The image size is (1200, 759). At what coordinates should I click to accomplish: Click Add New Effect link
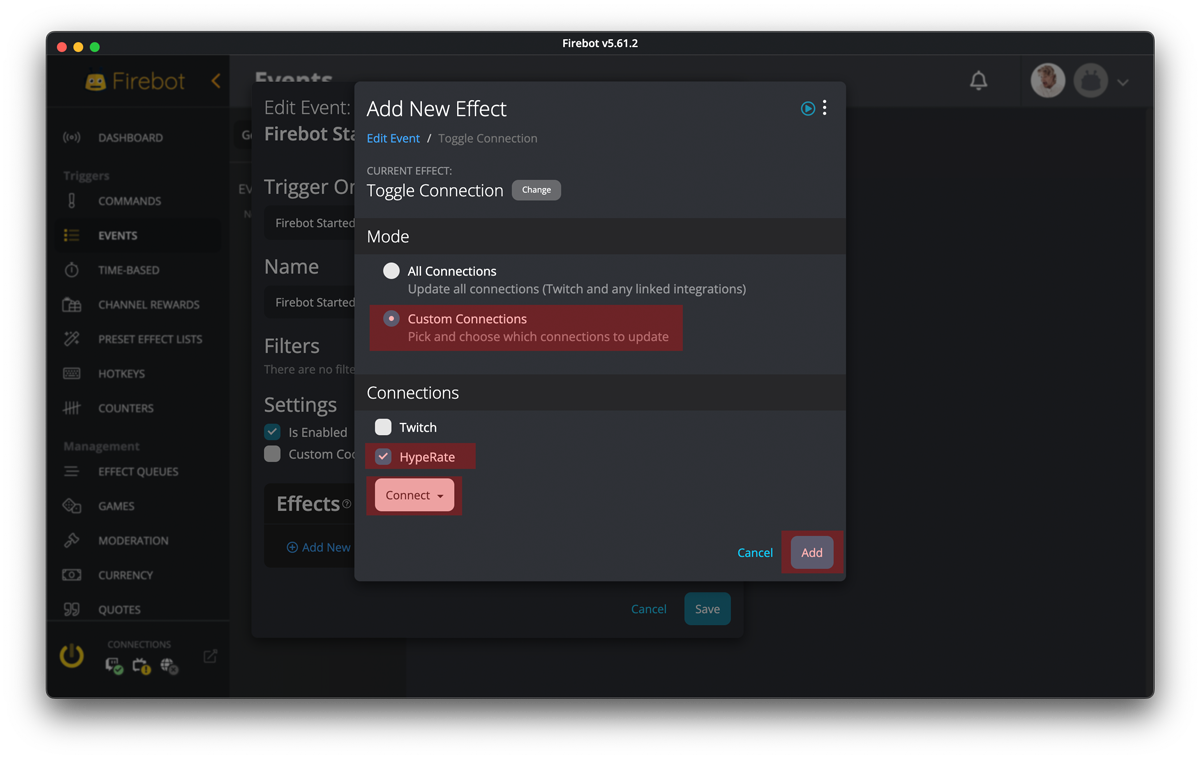pyautogui.click(x=319, y=547)
